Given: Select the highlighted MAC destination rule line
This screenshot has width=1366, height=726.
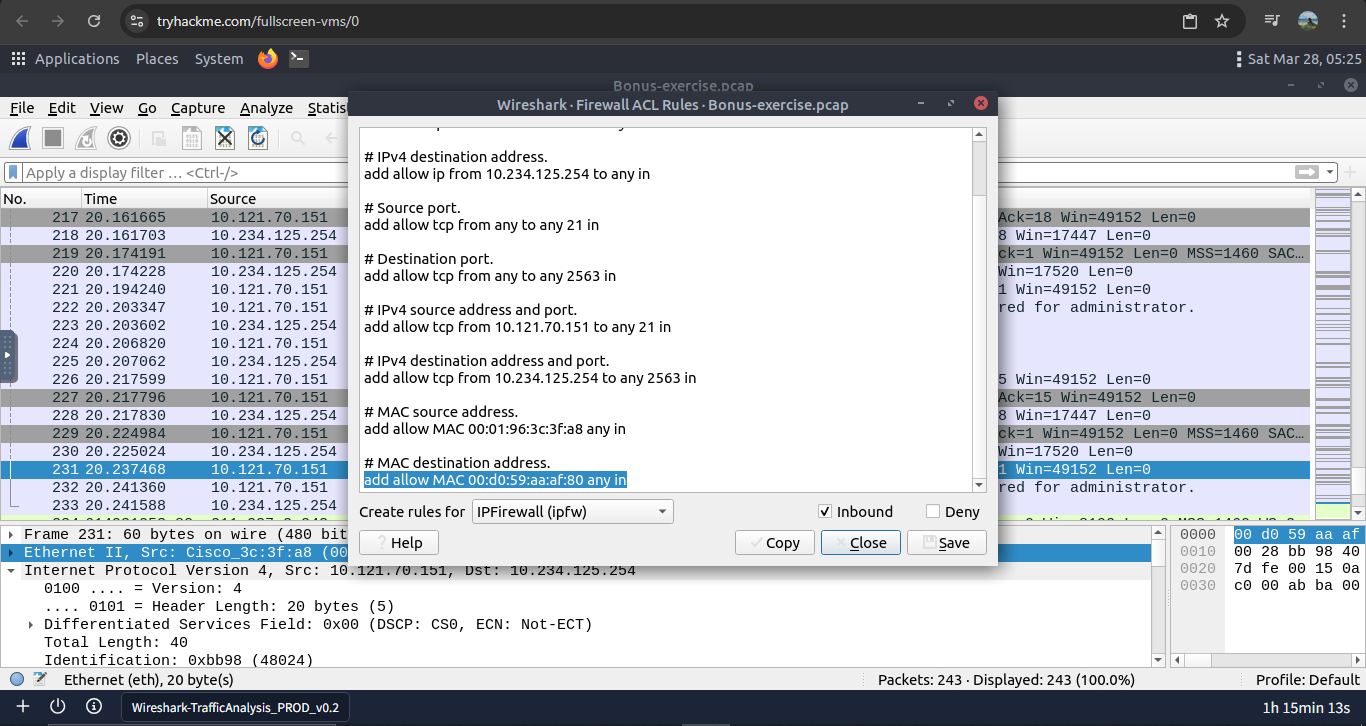Looking at the screenshot, I should coord(495,480).
